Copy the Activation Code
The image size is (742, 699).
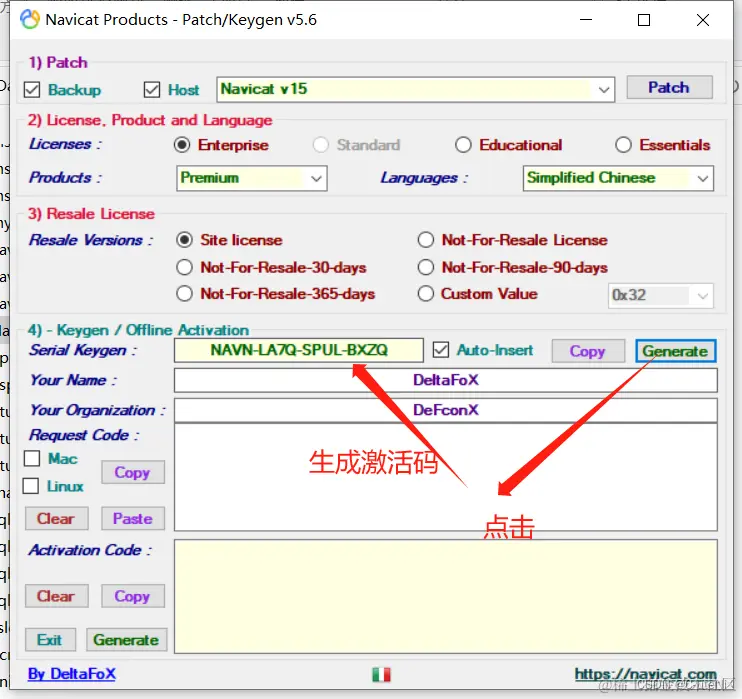click(x=132, y=596)
